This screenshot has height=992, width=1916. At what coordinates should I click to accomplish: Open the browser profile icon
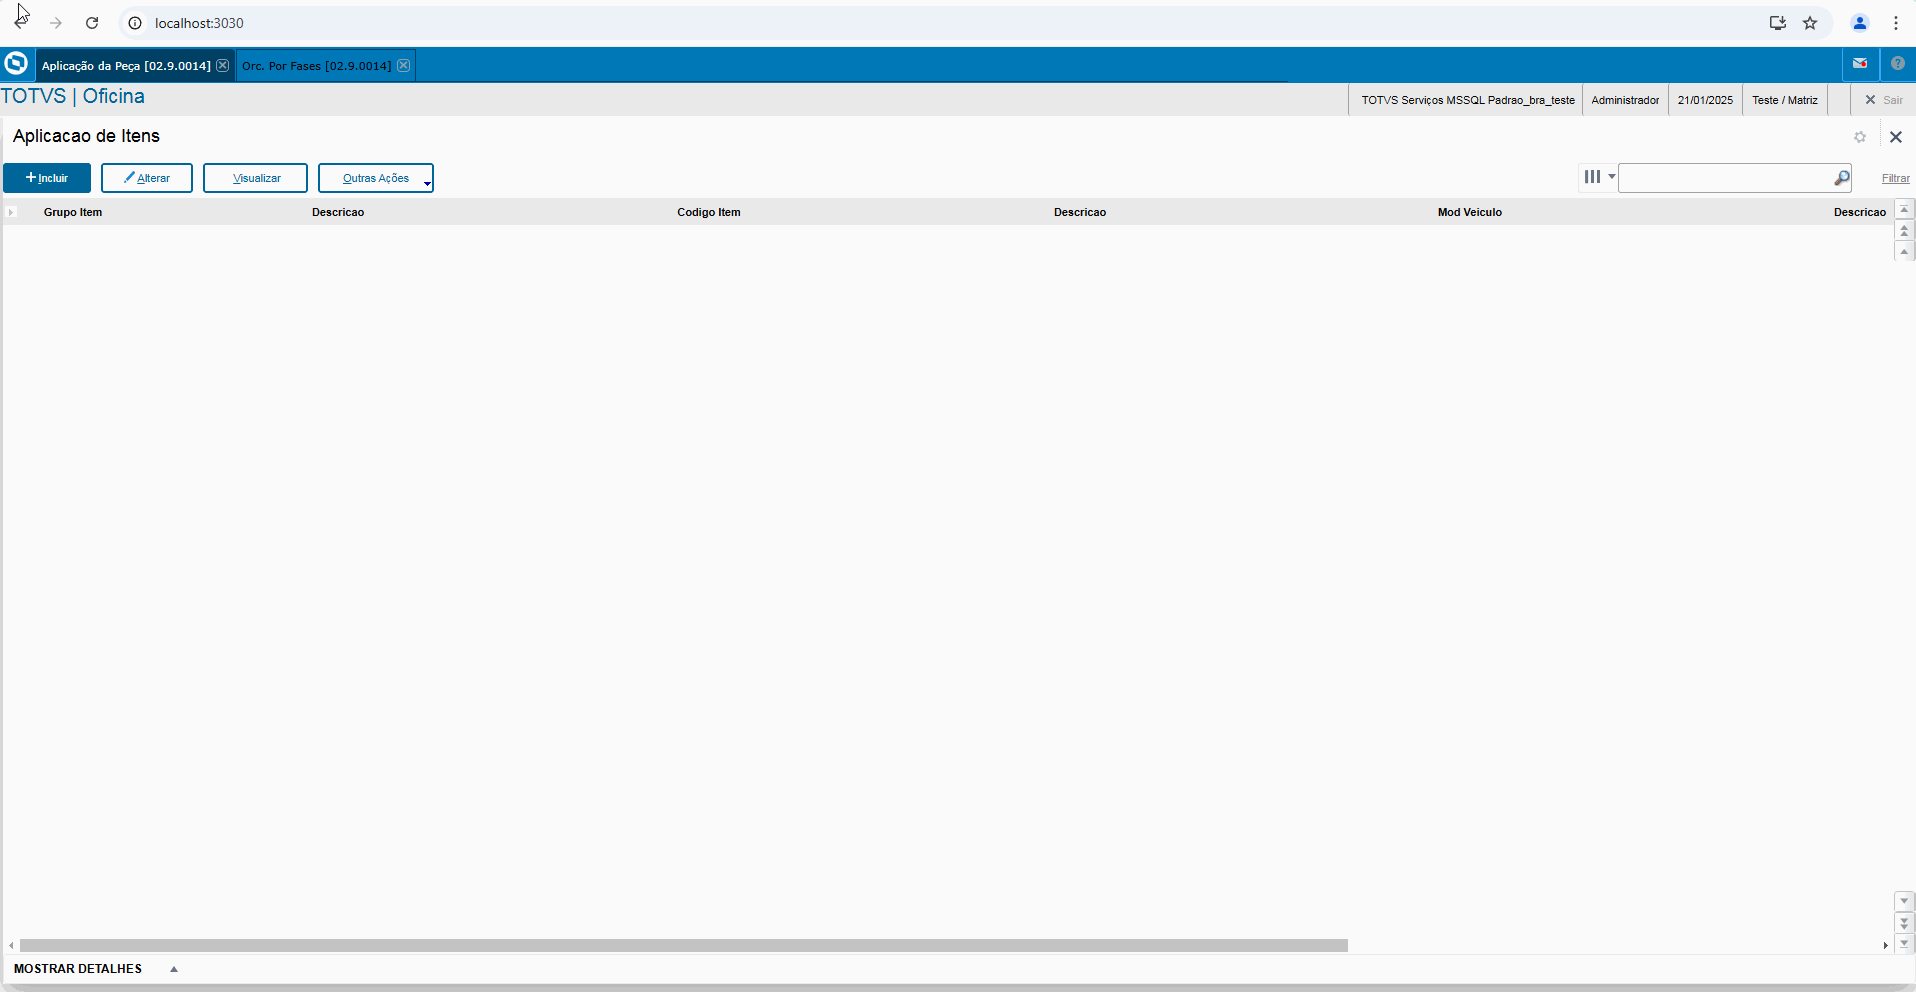tap(1860, 23)
